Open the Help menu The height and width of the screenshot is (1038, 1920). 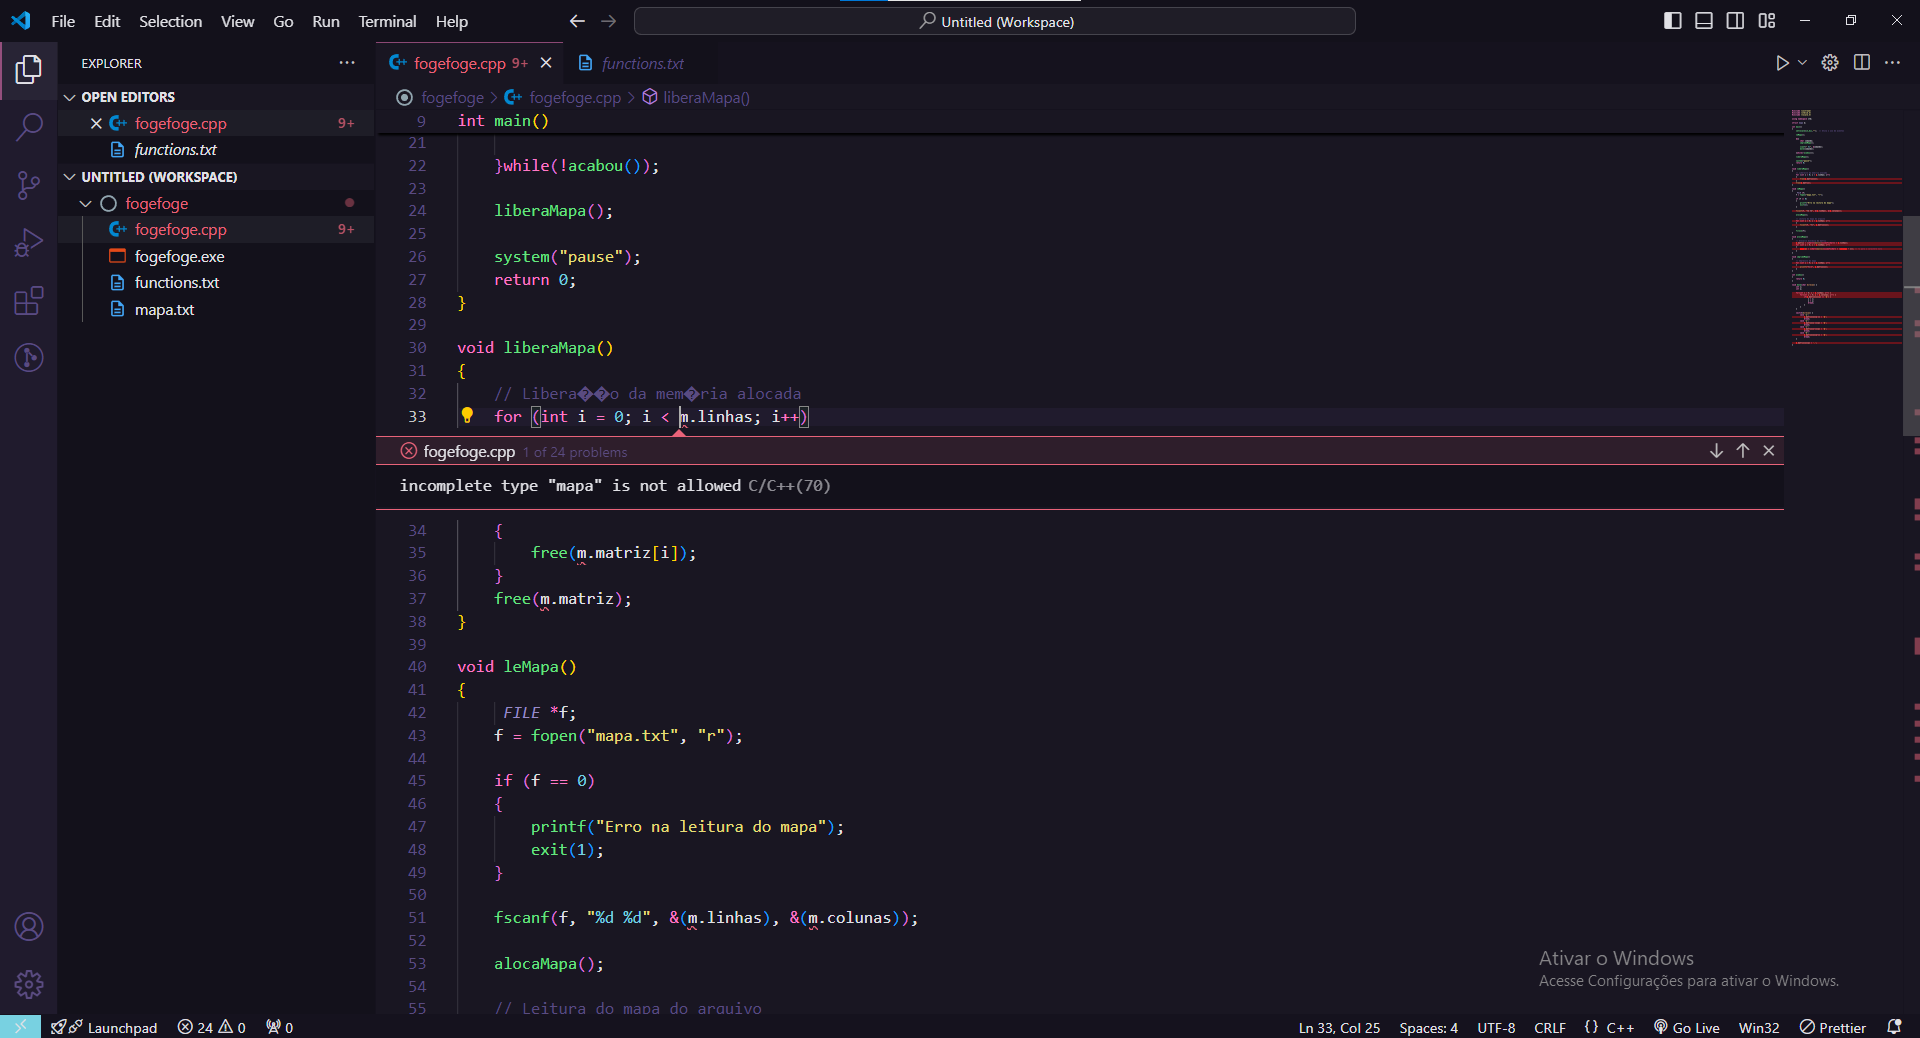coord(451,21)
